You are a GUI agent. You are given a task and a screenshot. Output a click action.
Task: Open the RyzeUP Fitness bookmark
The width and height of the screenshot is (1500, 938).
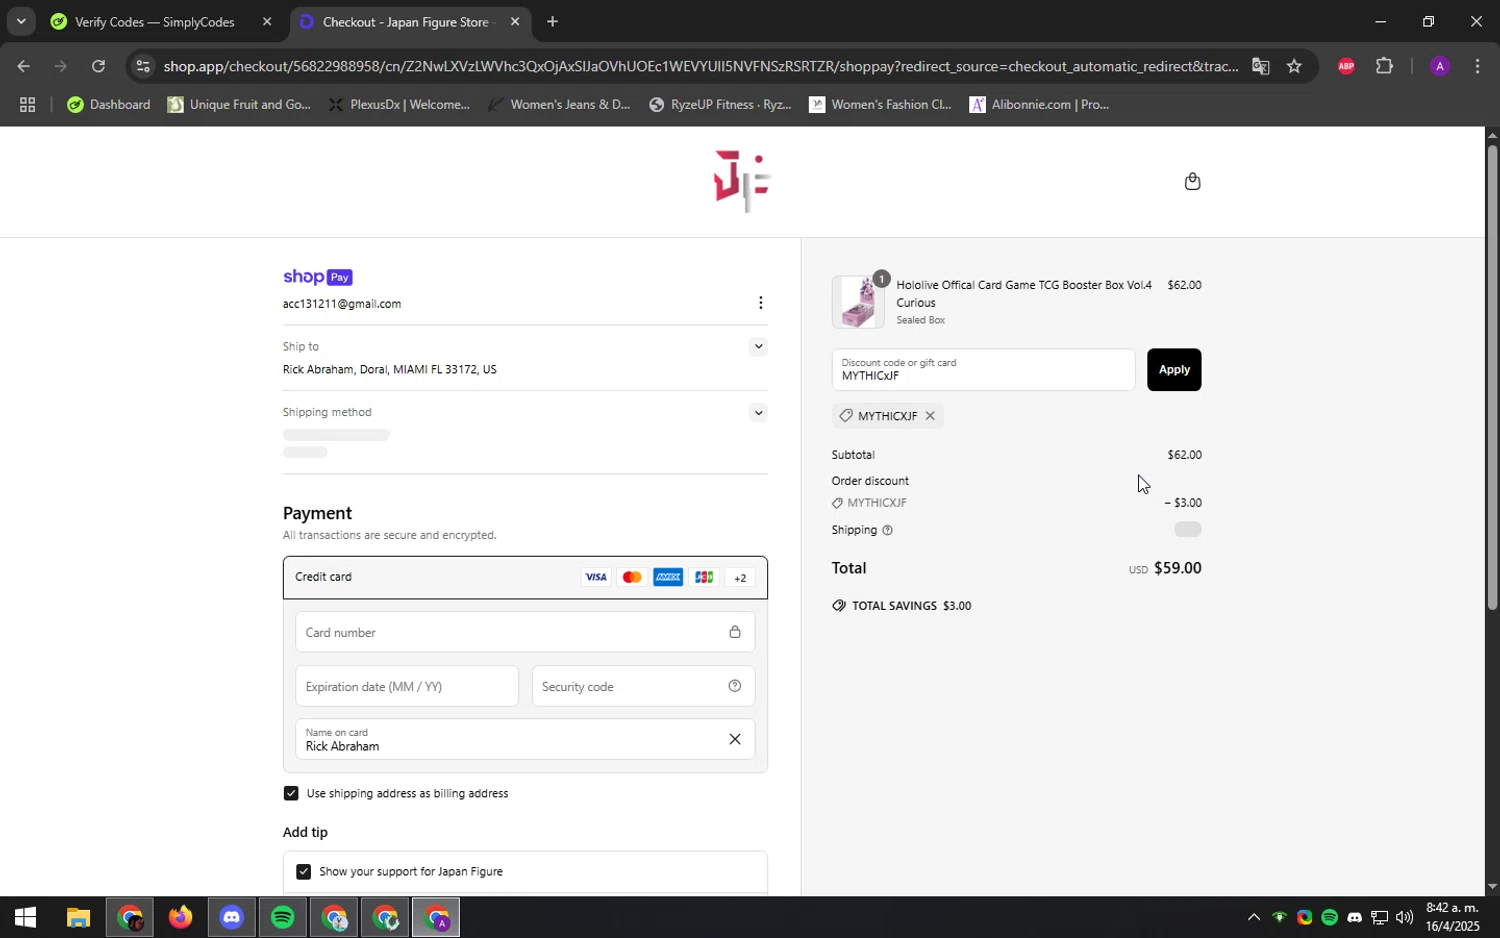(720, 105)
